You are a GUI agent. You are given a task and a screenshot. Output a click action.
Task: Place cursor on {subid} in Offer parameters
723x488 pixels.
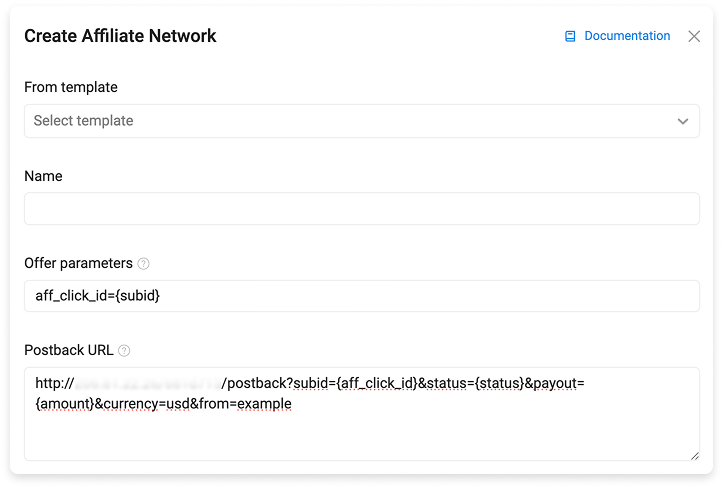click(x=137, y=296)
